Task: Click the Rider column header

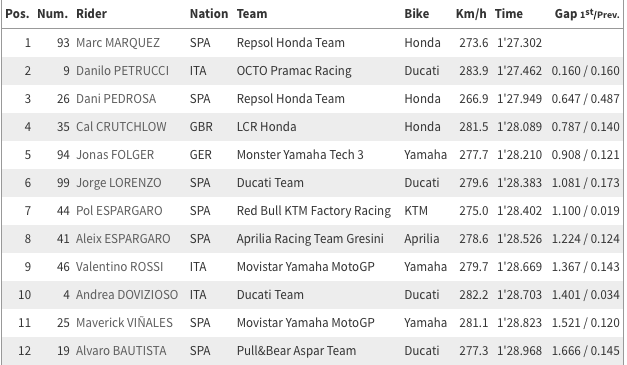Action: (92, 14)
